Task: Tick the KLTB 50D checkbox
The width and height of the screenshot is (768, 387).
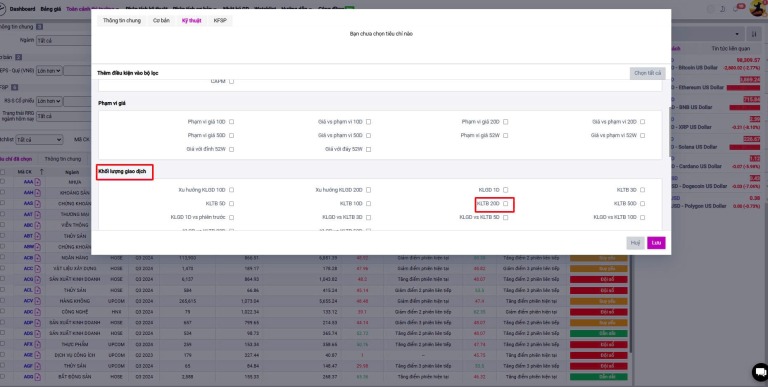Action: (x=643, y=203)
